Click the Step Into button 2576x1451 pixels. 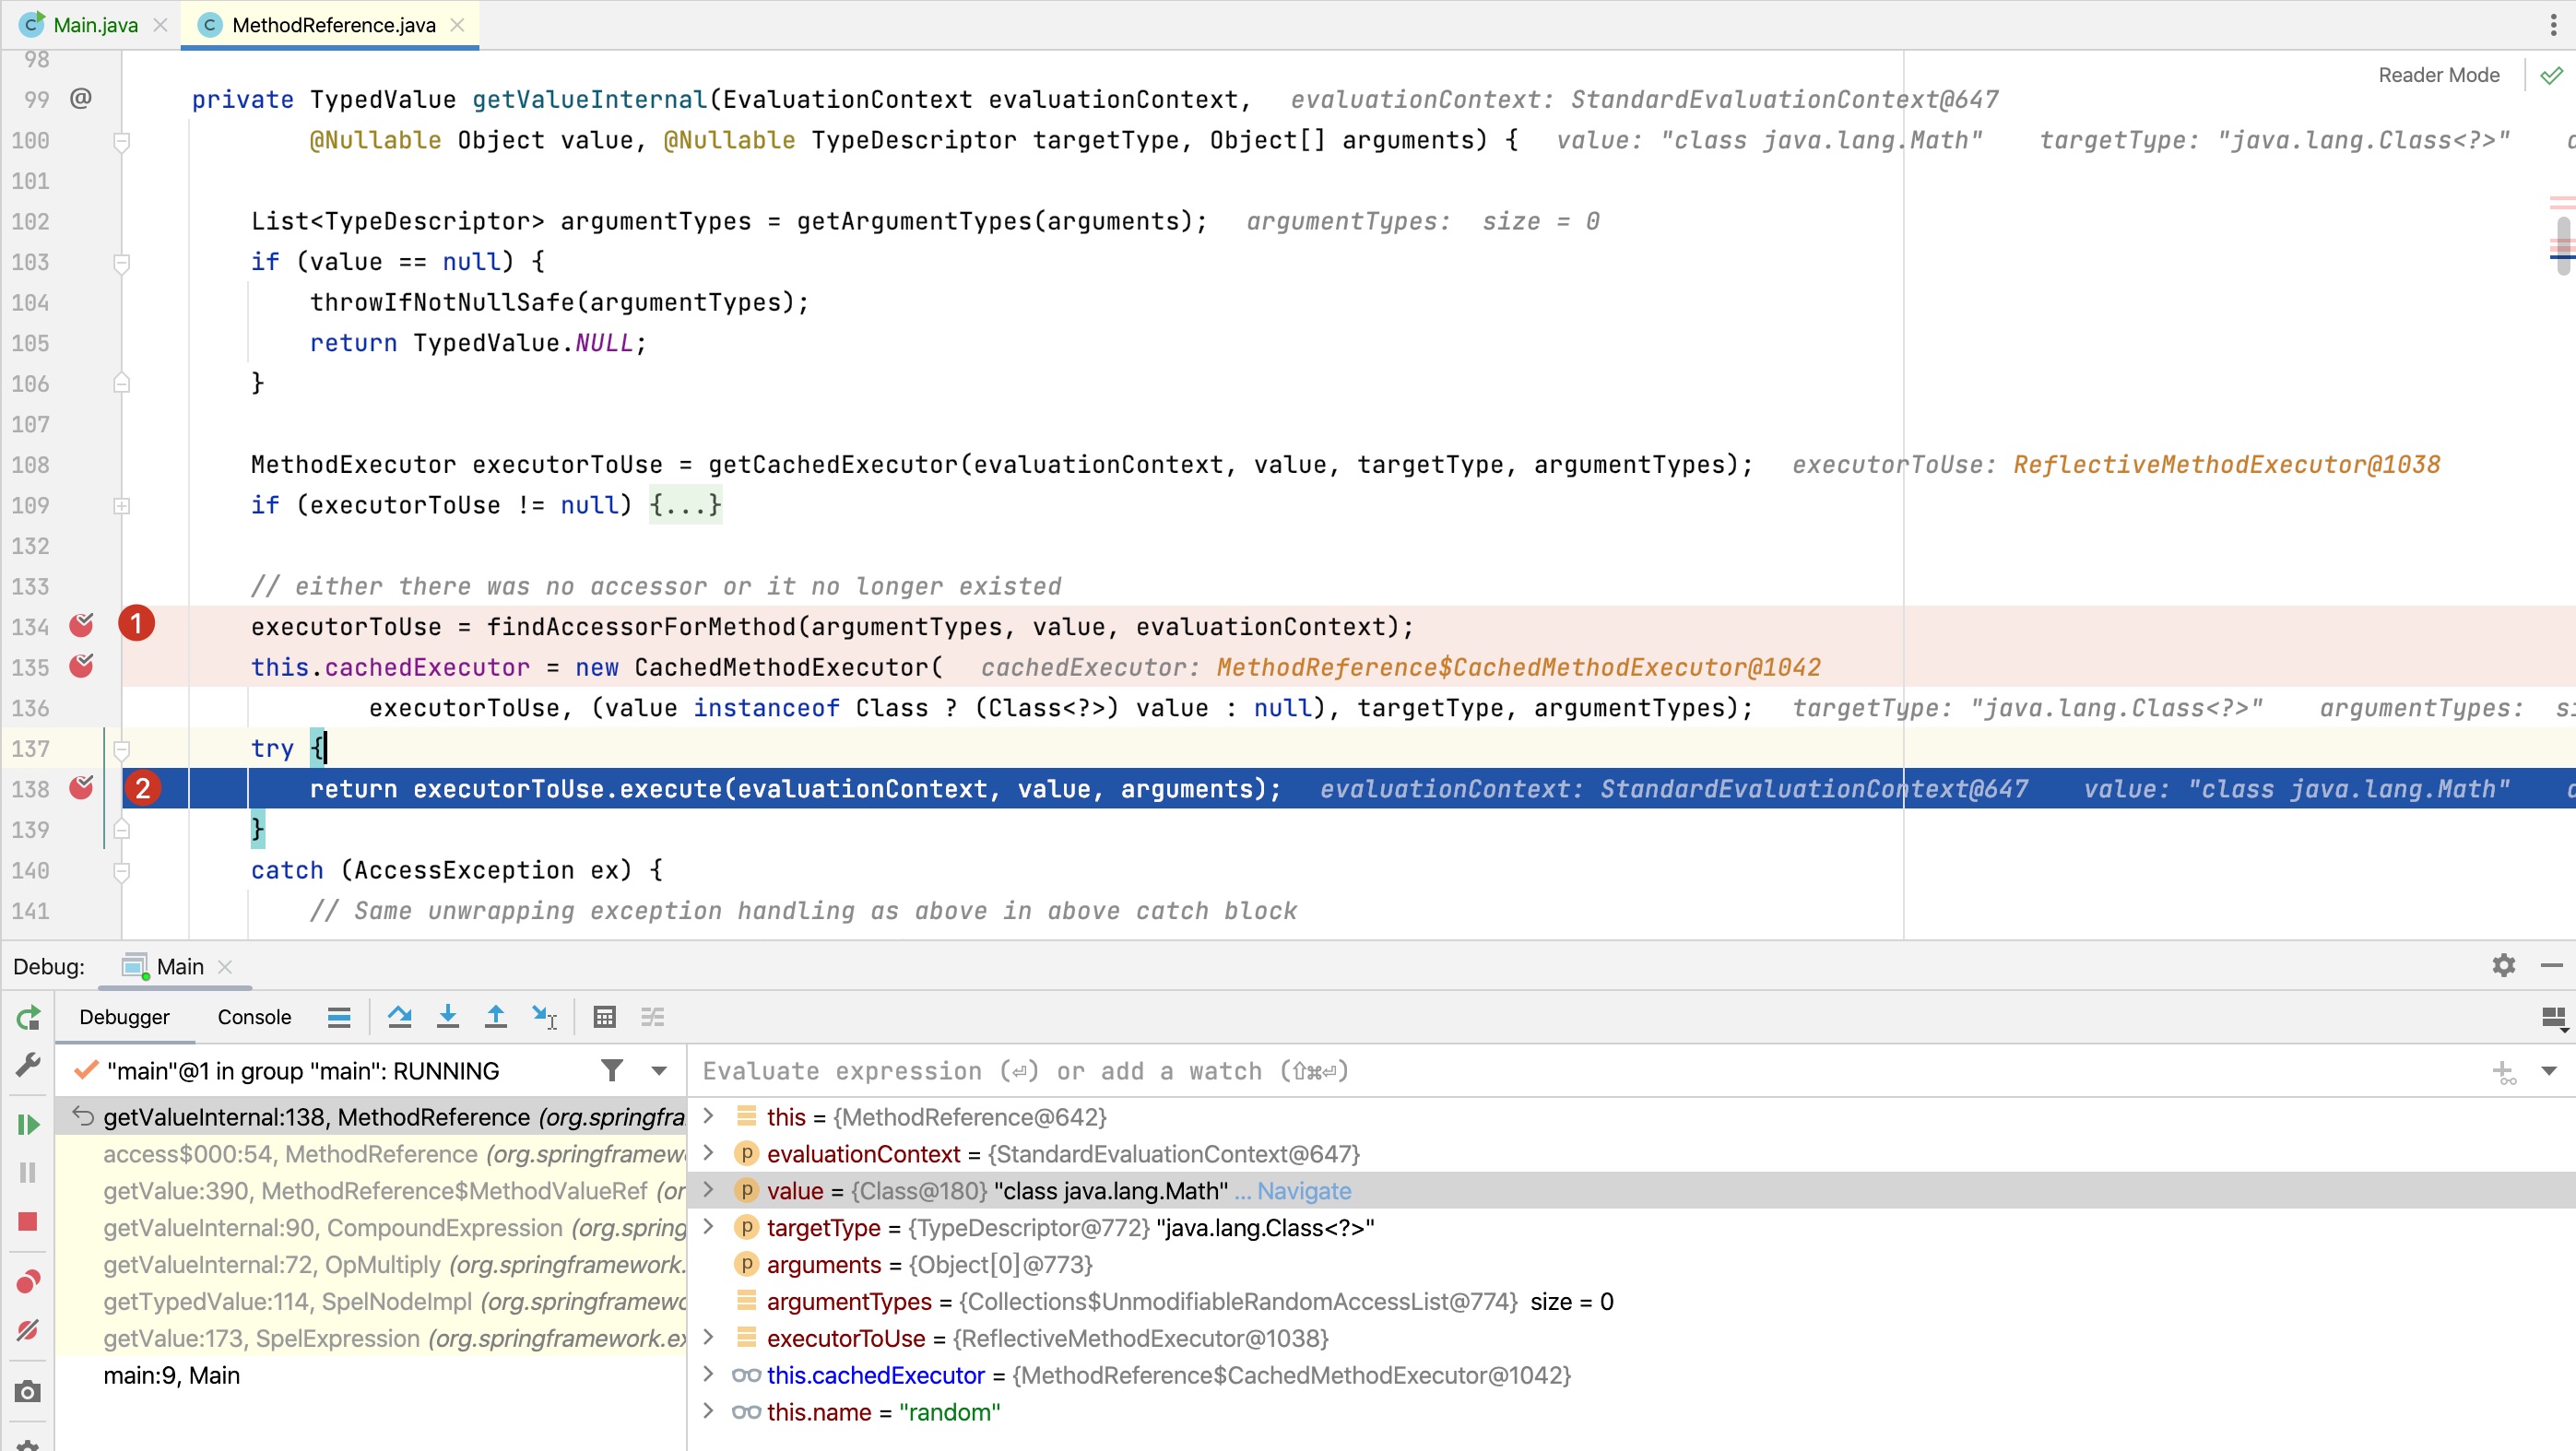(448, 1018)
